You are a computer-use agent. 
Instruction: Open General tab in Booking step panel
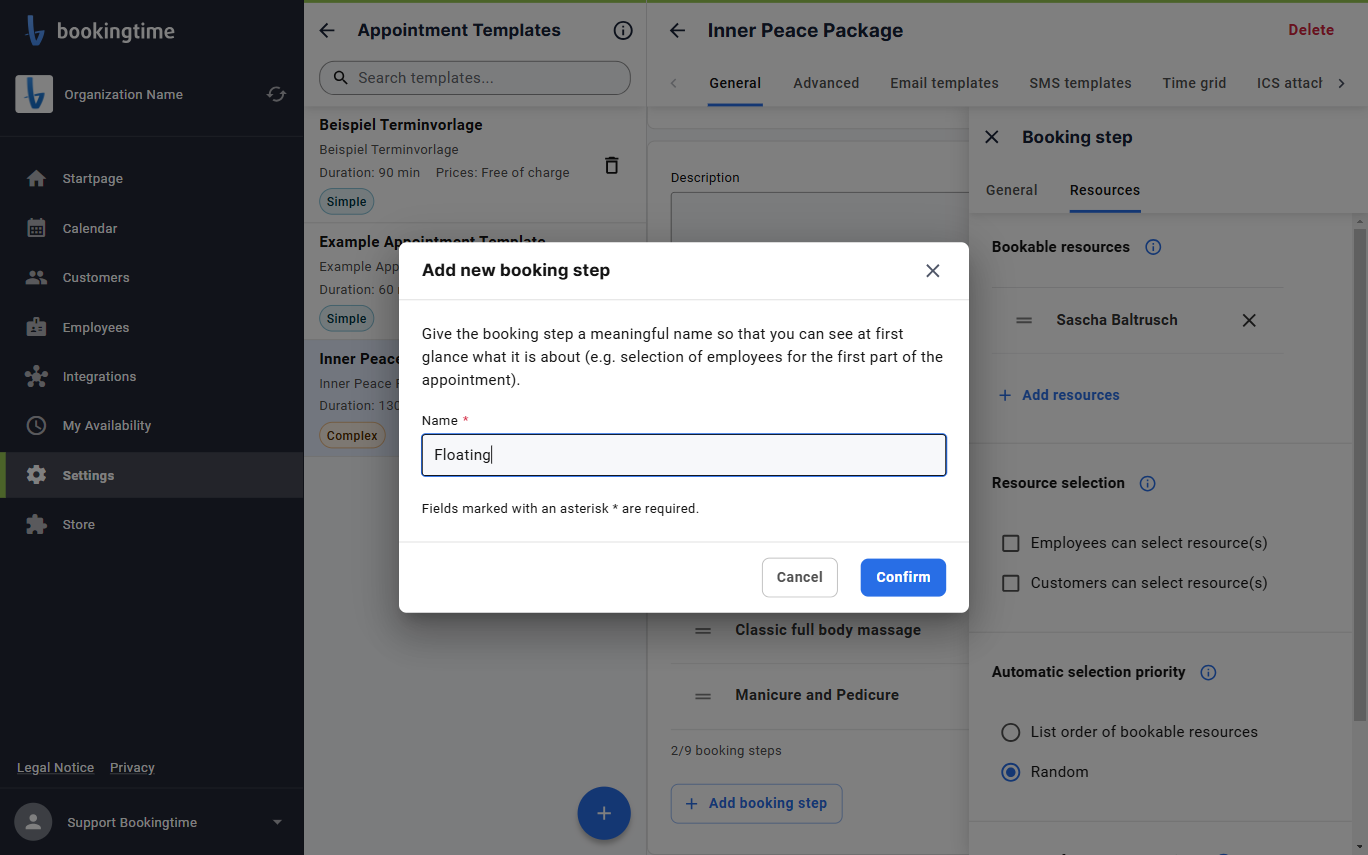click(1012, 190)
